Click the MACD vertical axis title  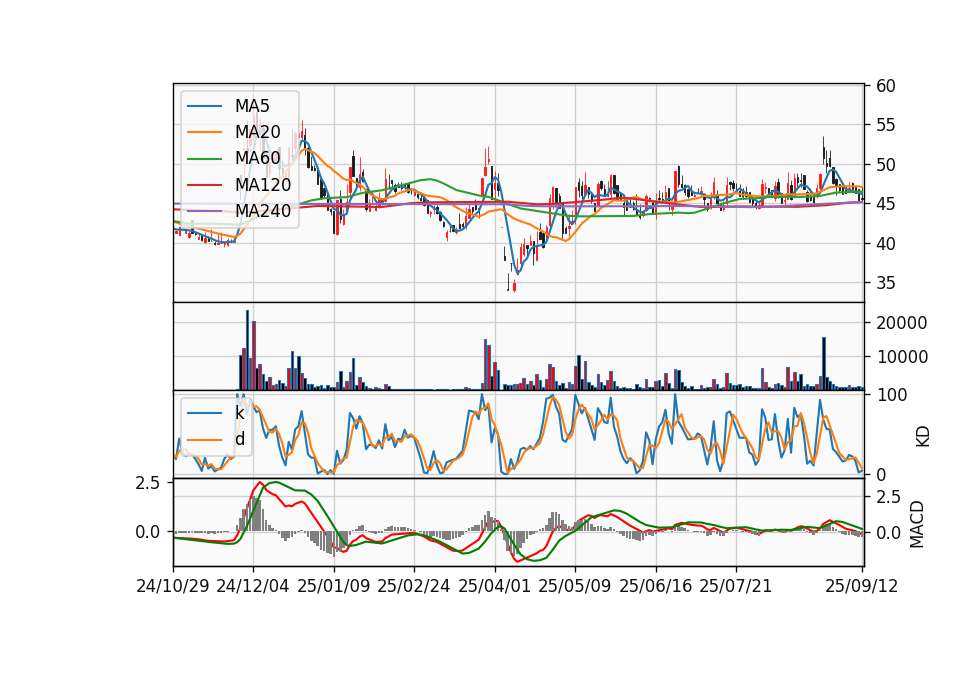917,525
